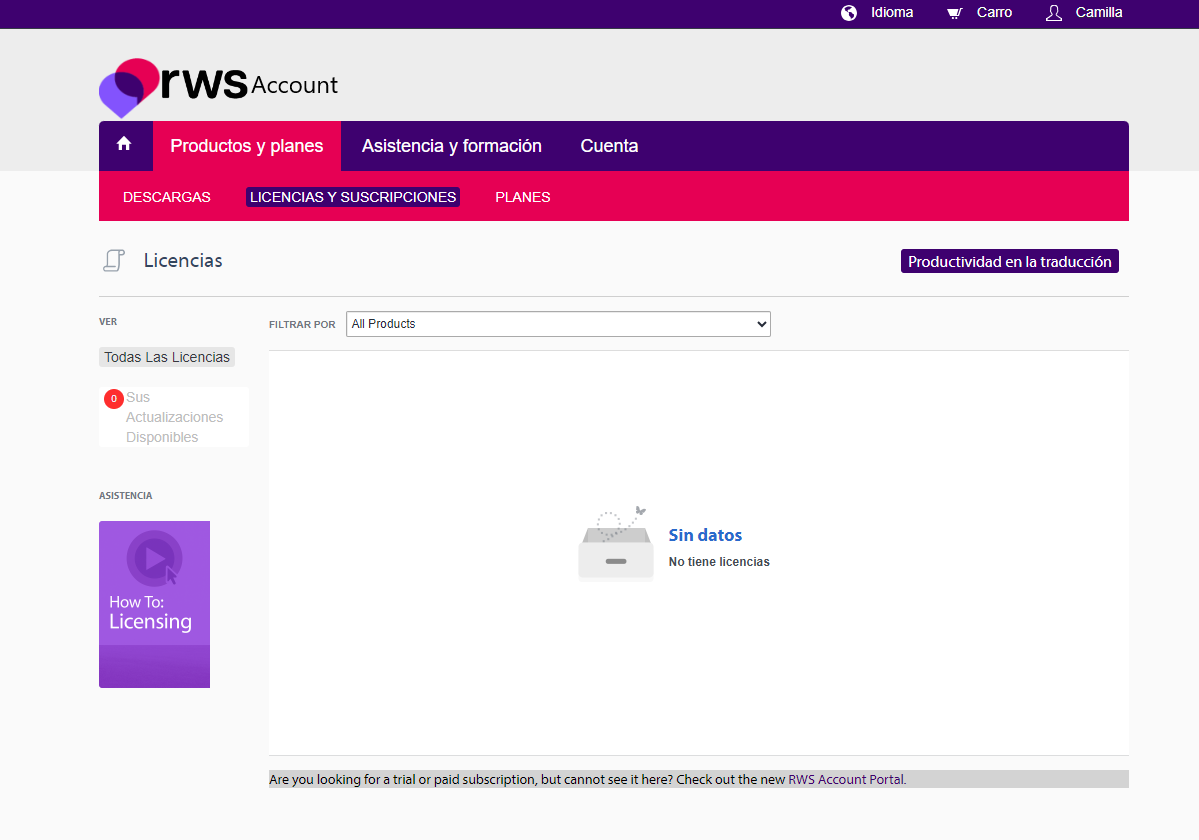Click Sus Actualizaciones Disponibles filter

(x=174, y=417)
